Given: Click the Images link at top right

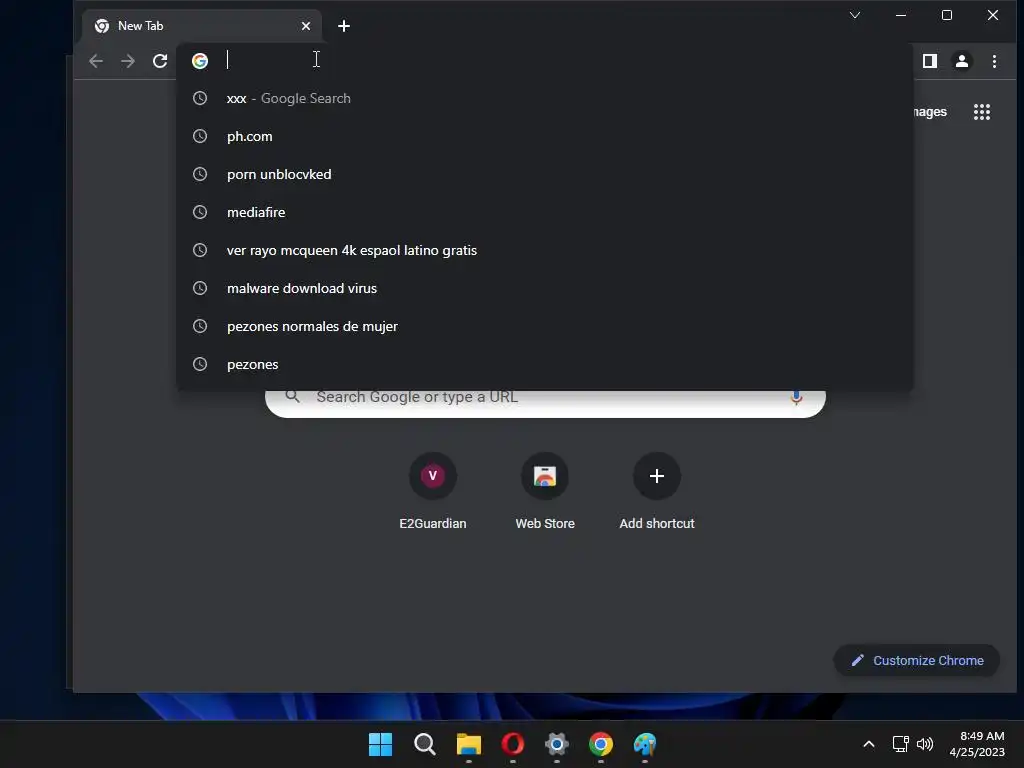Looking at the screenshot, I should coord(930,112).
